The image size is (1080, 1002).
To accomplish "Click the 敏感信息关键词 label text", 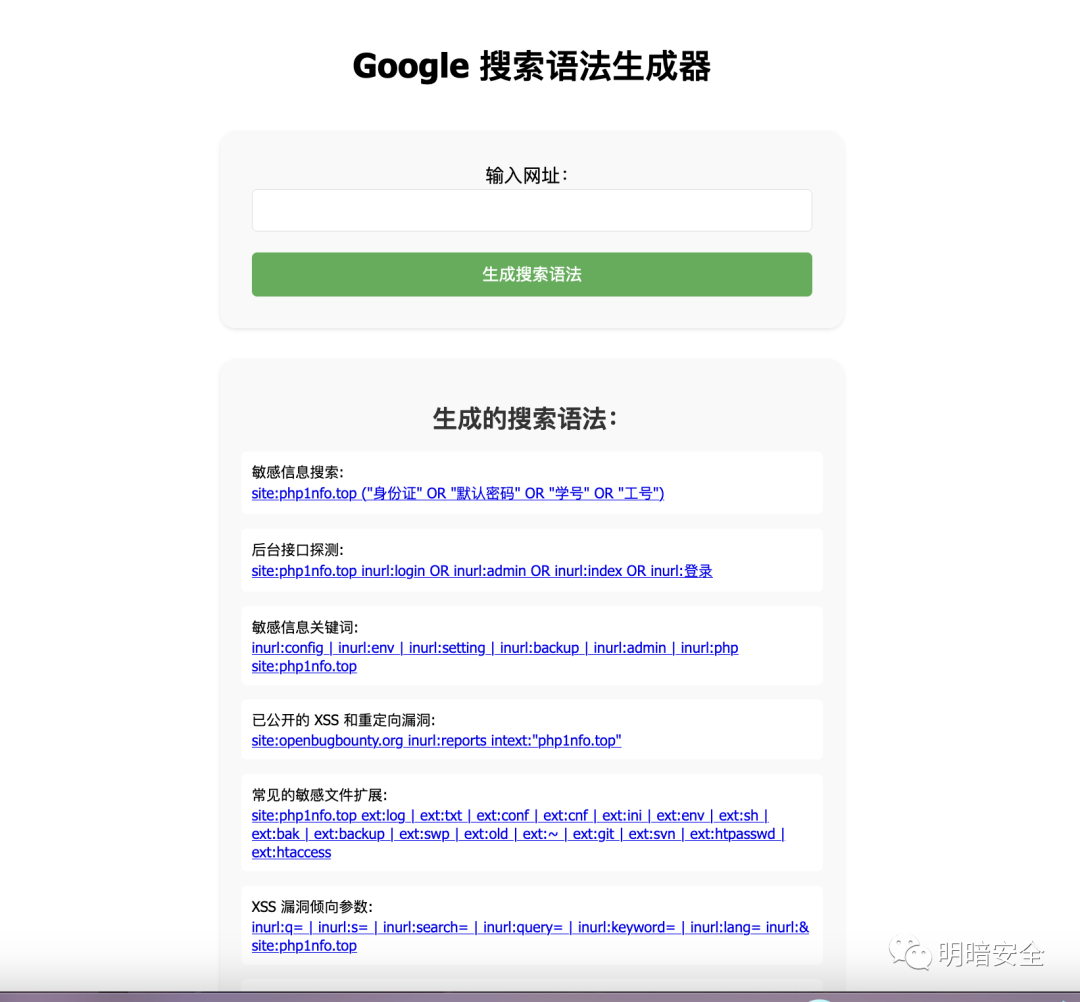I will [x=305, y=627].
